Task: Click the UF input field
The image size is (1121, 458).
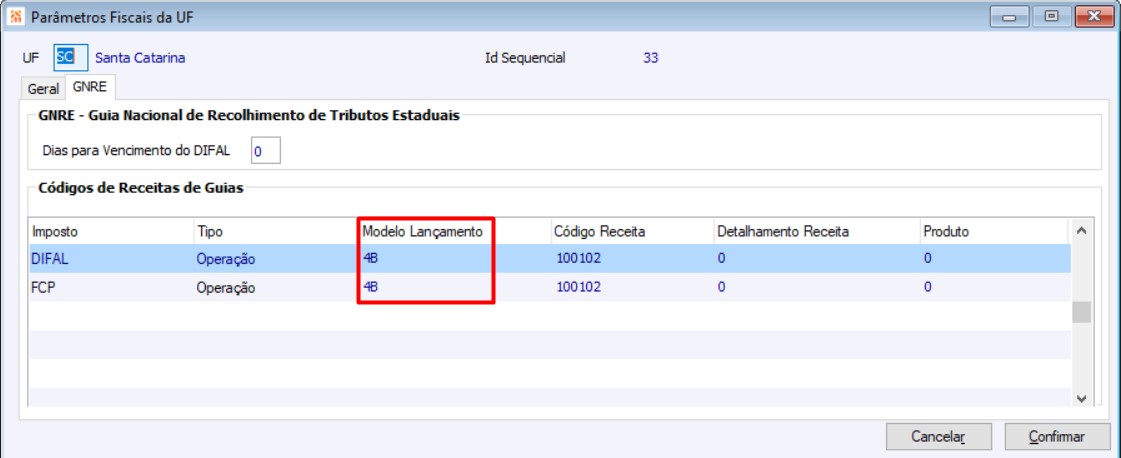Action: pos(70,58)
